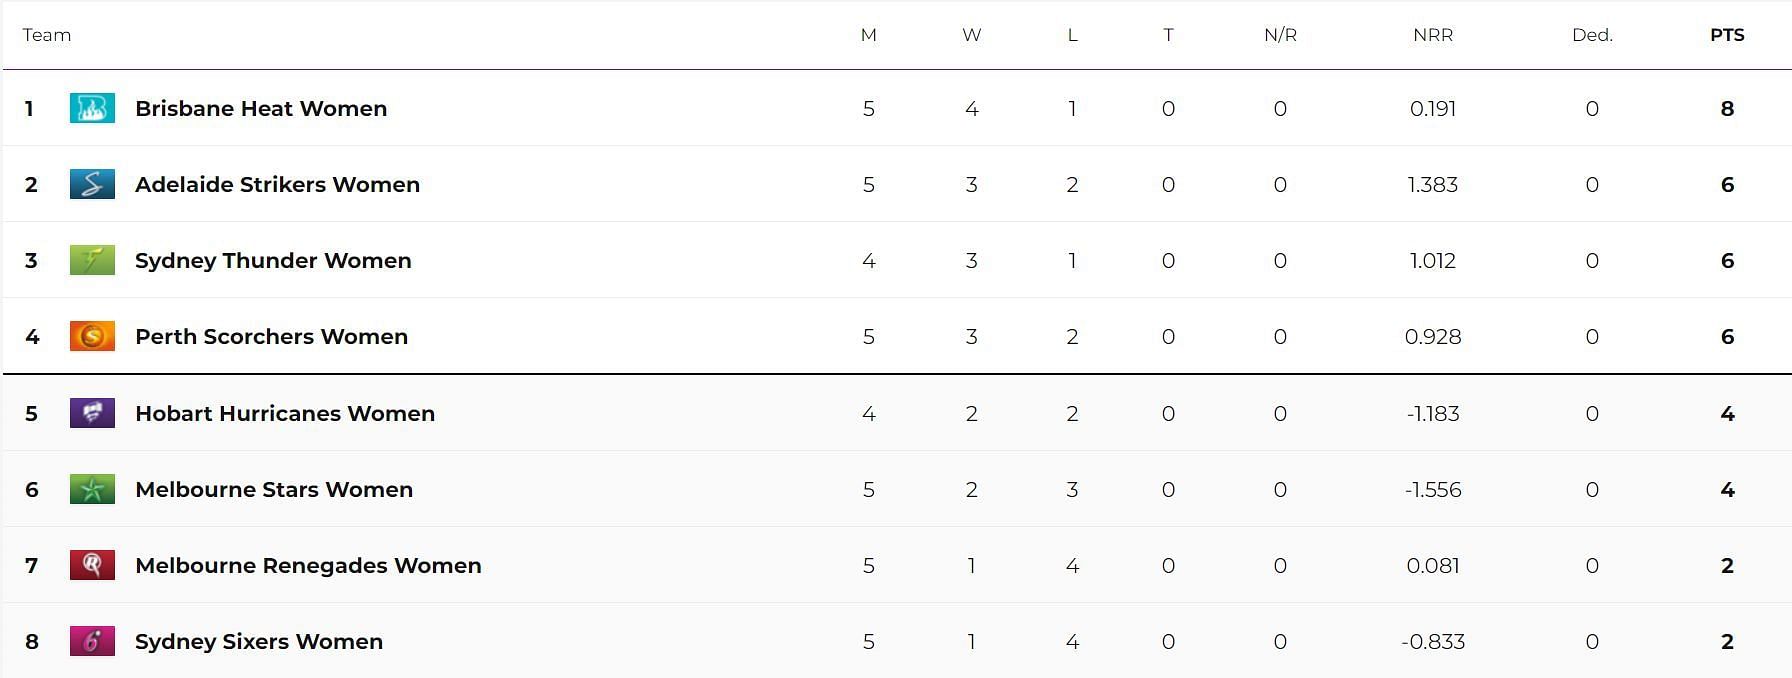Click the Brisbane Heat Women team logo
1792x678 pixels.
(x=92, y=108)
